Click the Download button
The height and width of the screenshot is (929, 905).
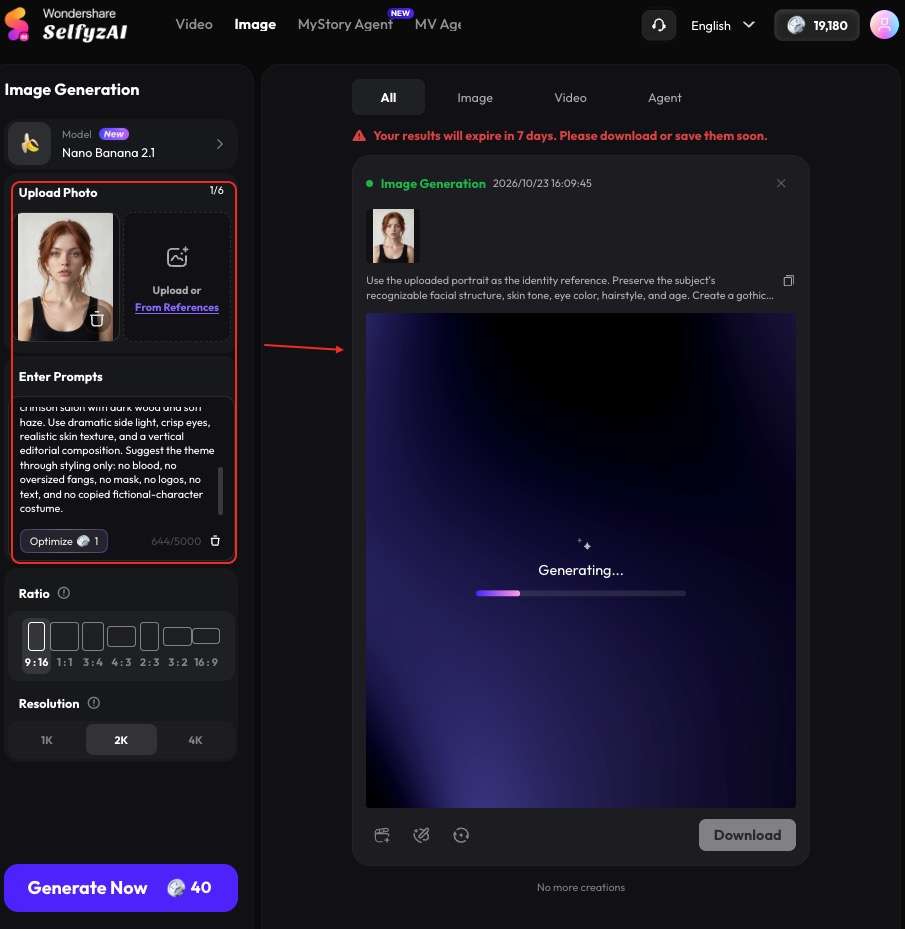[747, 835]
